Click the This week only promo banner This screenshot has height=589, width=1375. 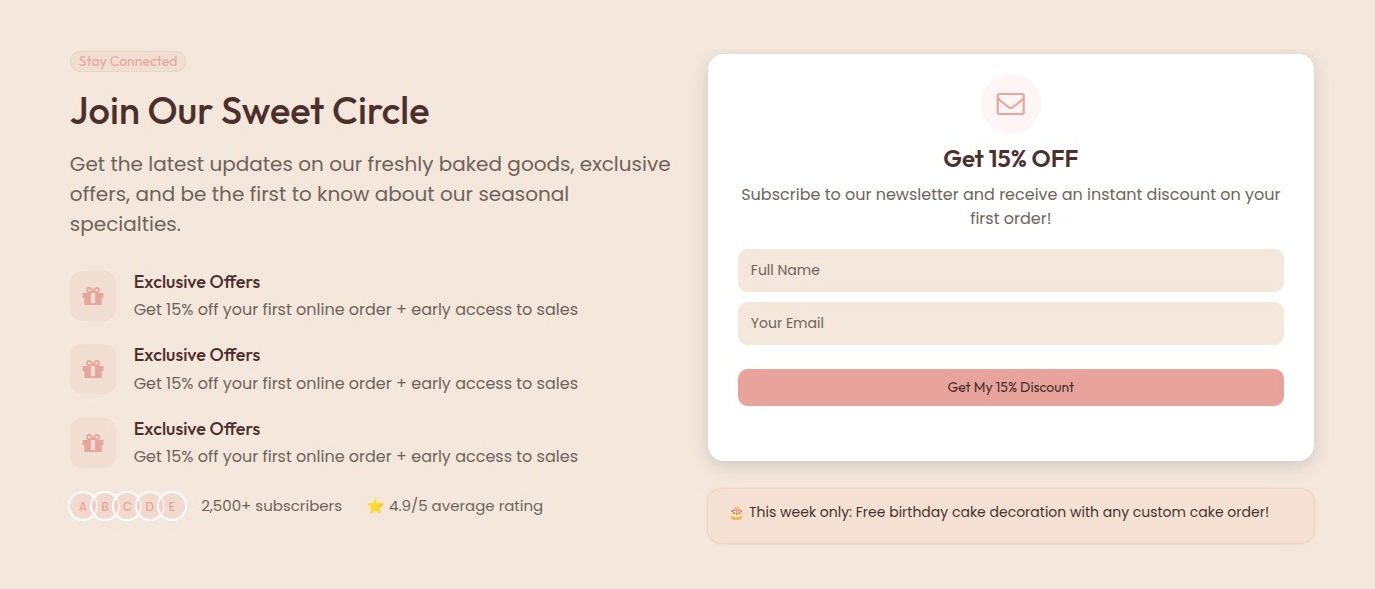[1010, 513]
